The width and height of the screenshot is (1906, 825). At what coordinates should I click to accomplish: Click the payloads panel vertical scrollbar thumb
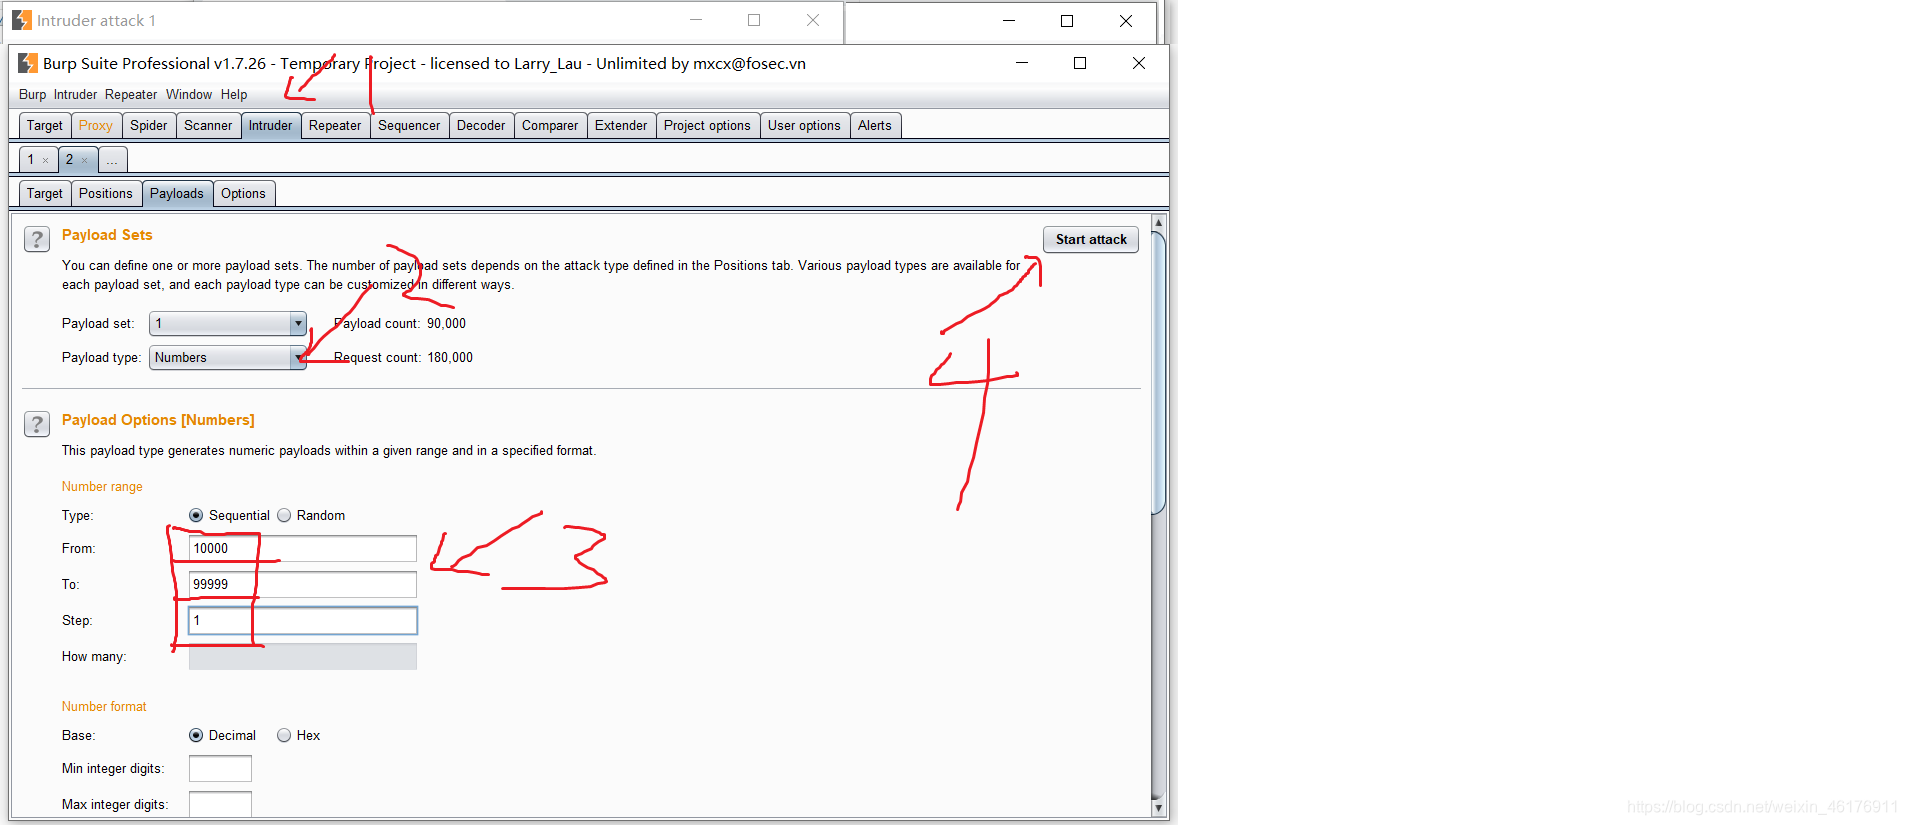[x=1158, y=372]
